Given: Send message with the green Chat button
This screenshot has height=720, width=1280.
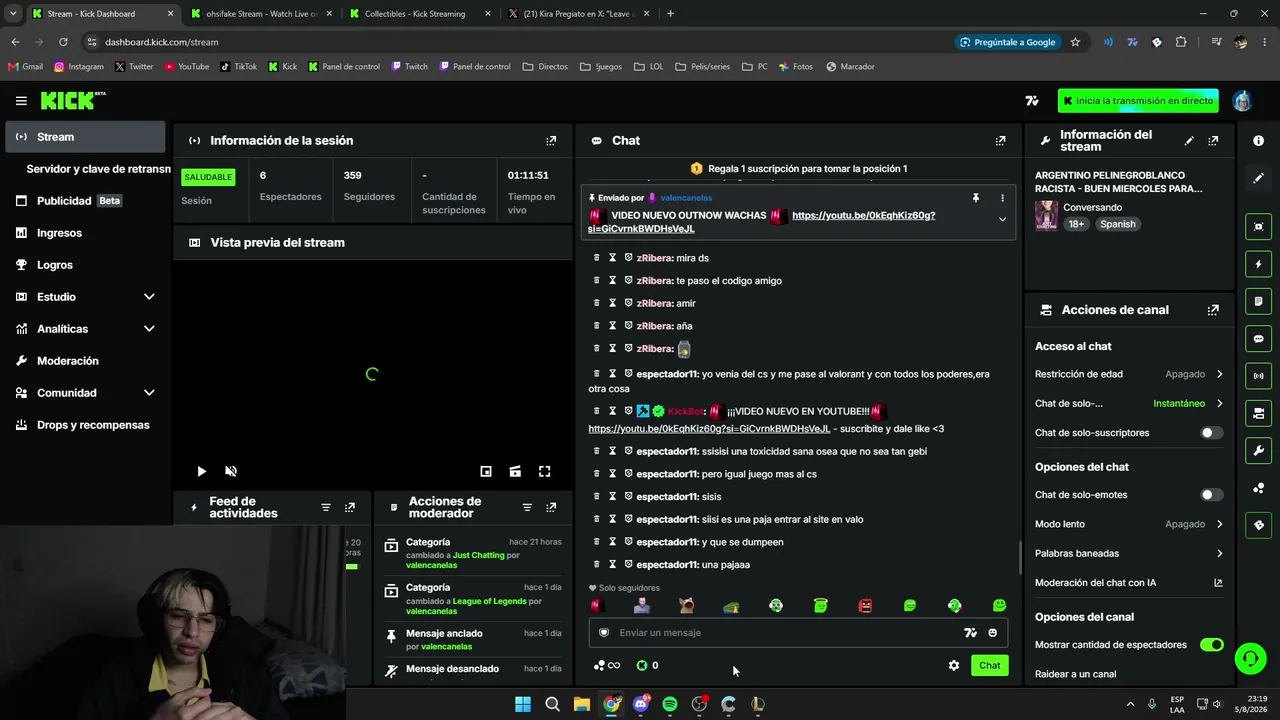Looking at the screenshot, I should (989, 666).
